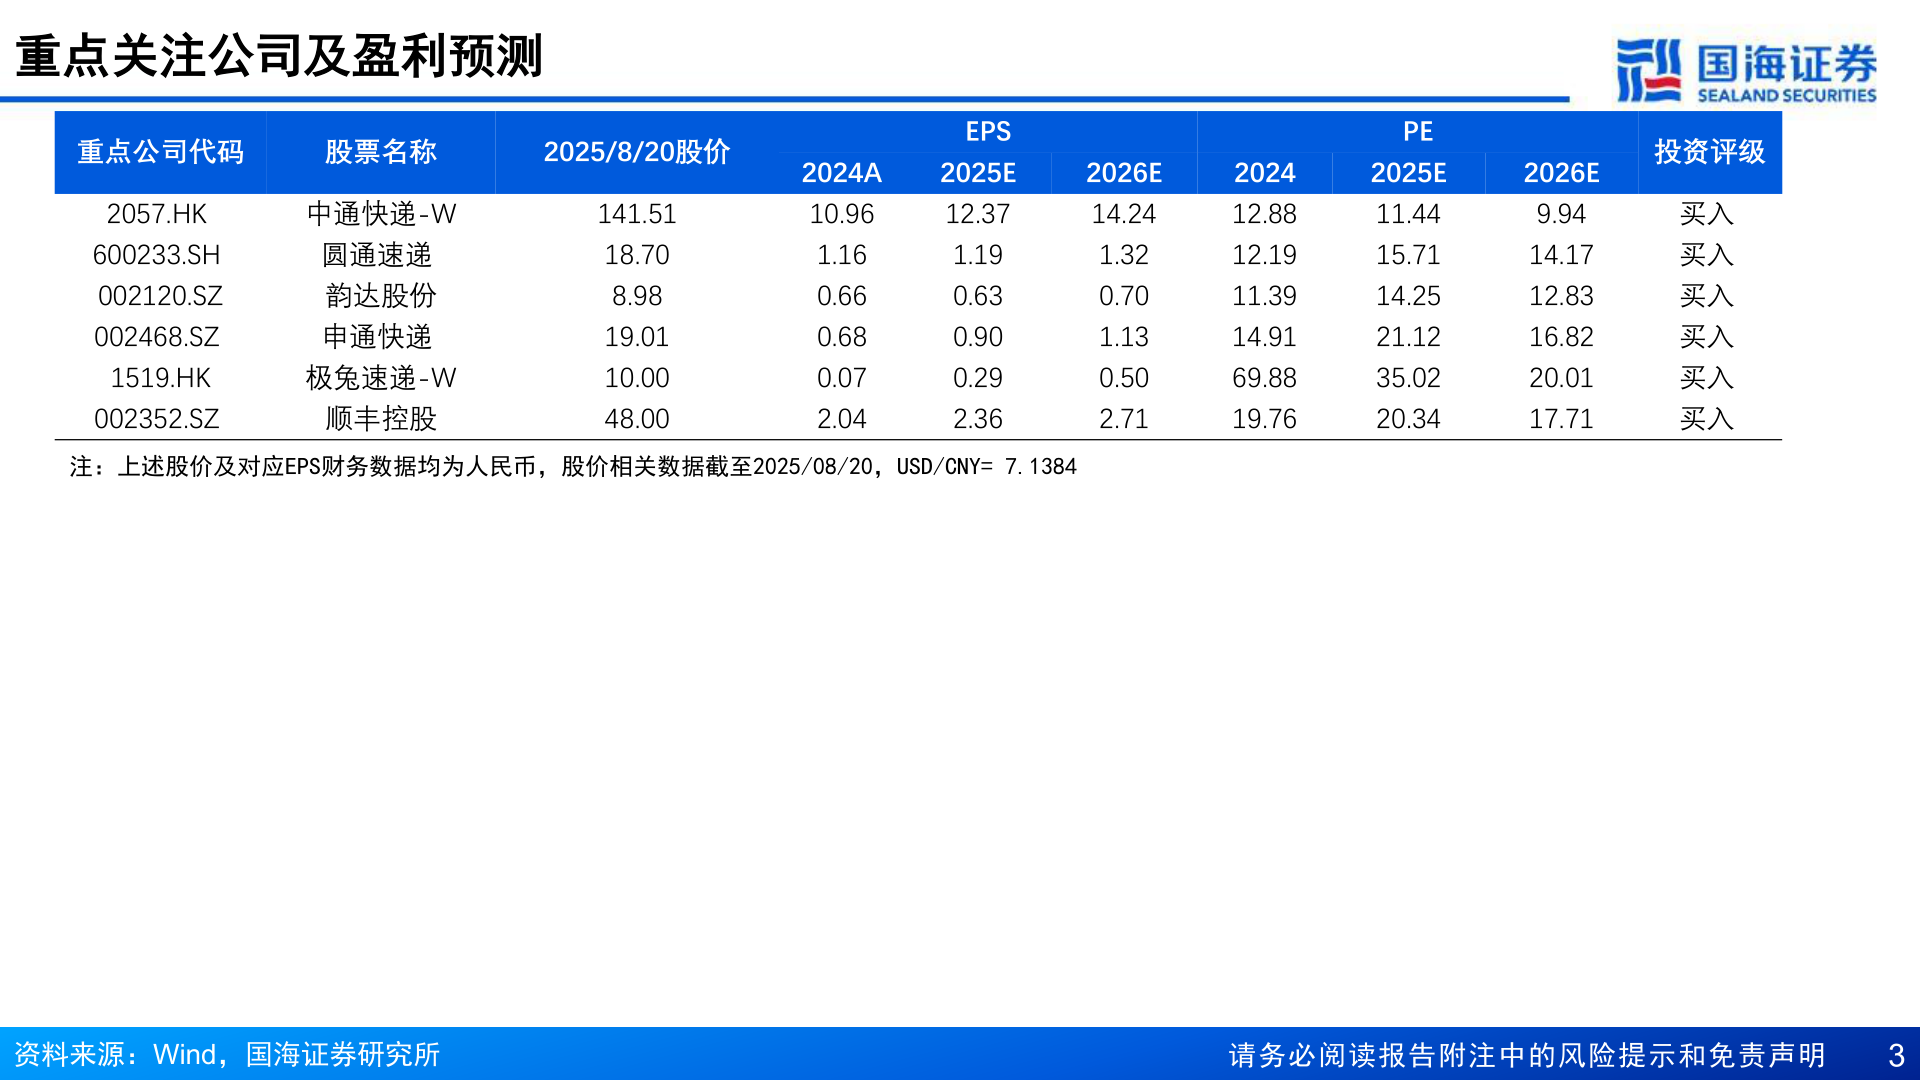Image resolution: width=1920 pixels, height=1080 pixels.
Task: Click the 中通快递-W stock name
Action: (x=382, y=213)
